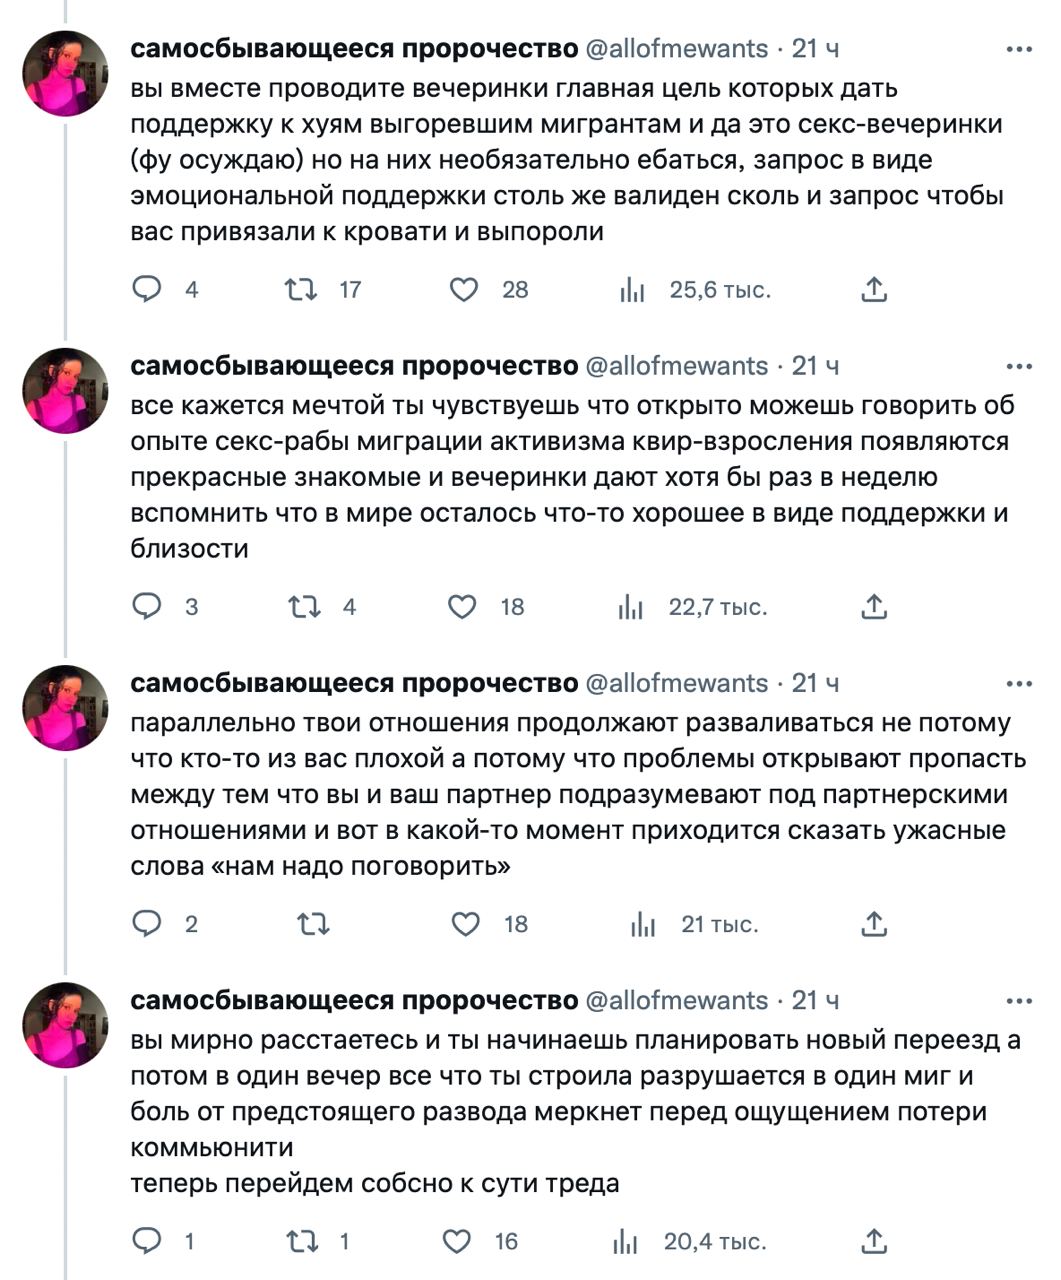Open profile name 'самосбывающееся пророчество' on first tweet

(355, 49)
